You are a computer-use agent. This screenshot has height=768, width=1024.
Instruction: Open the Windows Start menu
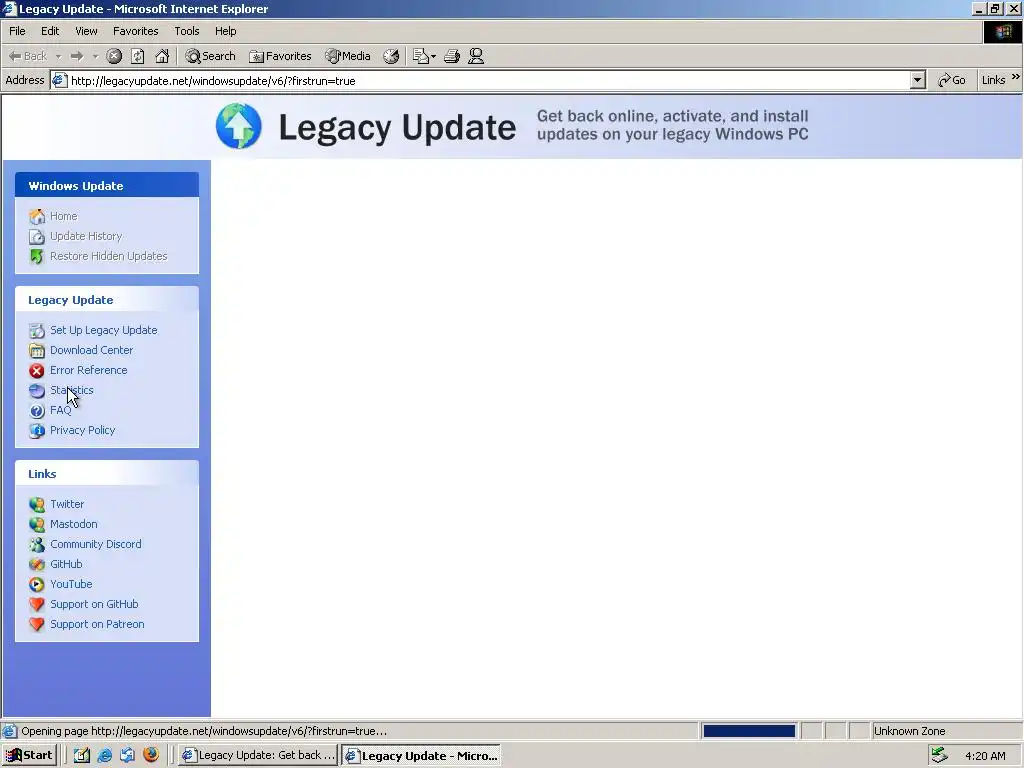(x=29, y=756)
